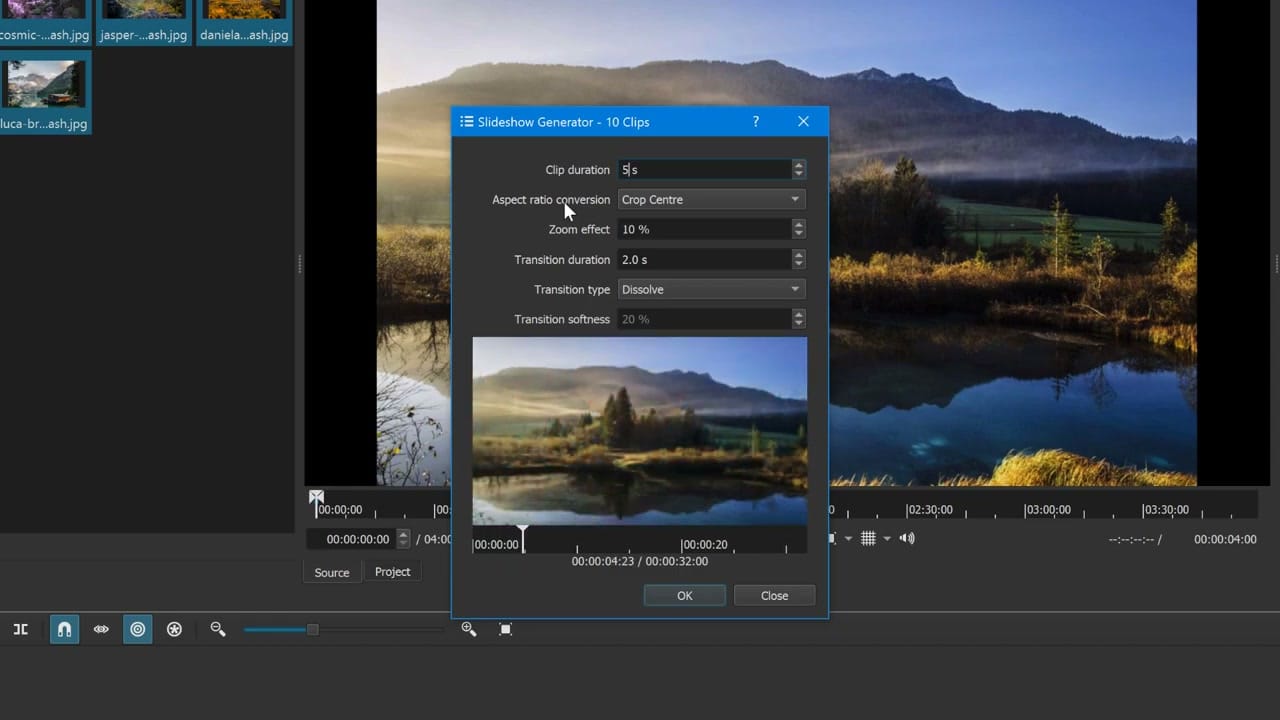The width and height of the screenshot is (1280, 720).
Task: Adjust the timeline zoom slider
Action: pyautogui.click(x=311, y=629)
